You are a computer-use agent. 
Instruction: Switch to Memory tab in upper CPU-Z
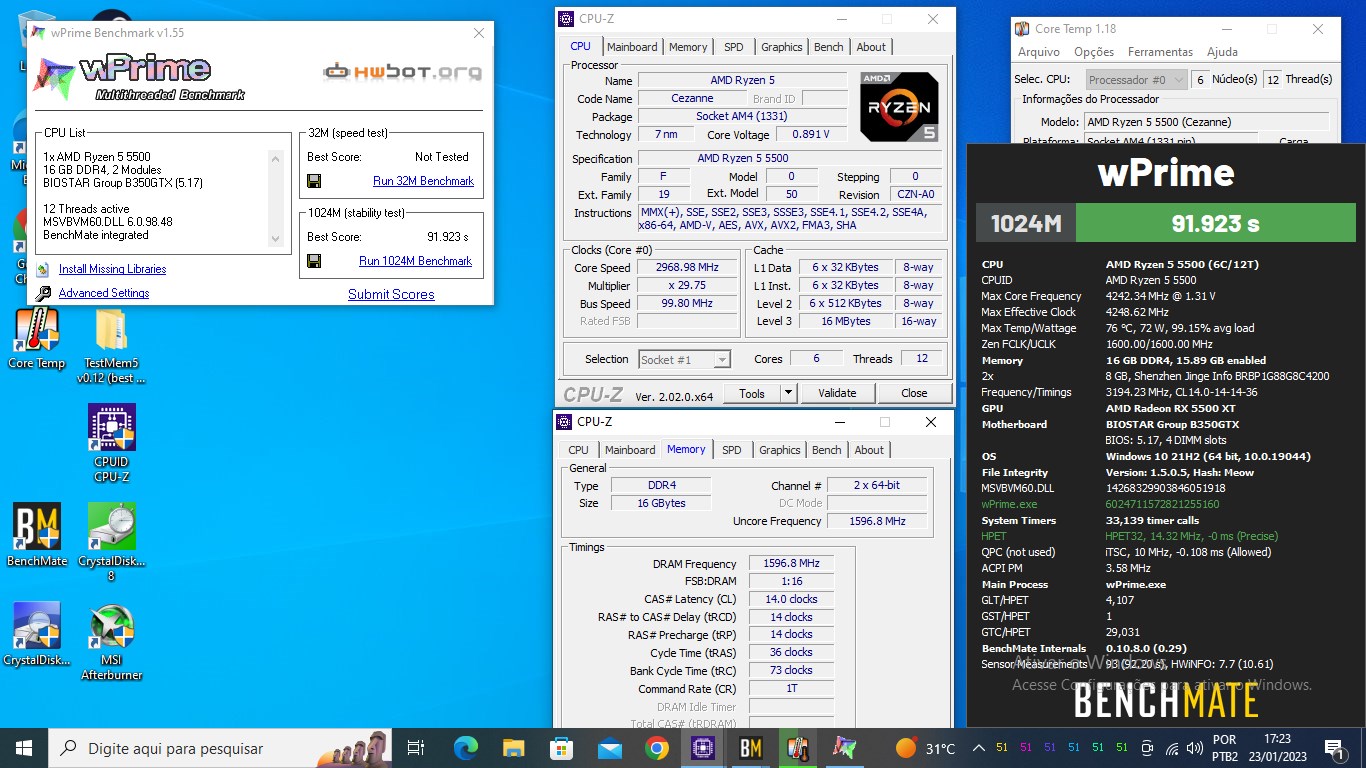pos(688,47)
